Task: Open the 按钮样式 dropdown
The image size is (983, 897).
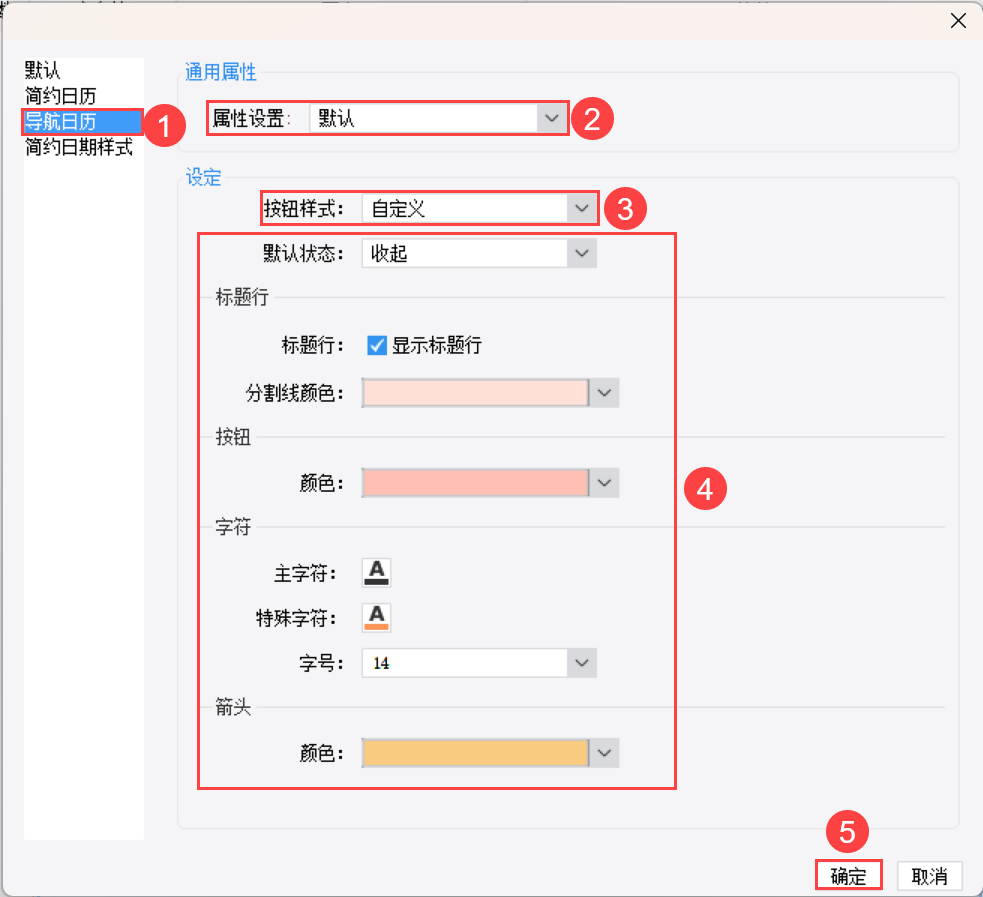Action: click(581, 209)
